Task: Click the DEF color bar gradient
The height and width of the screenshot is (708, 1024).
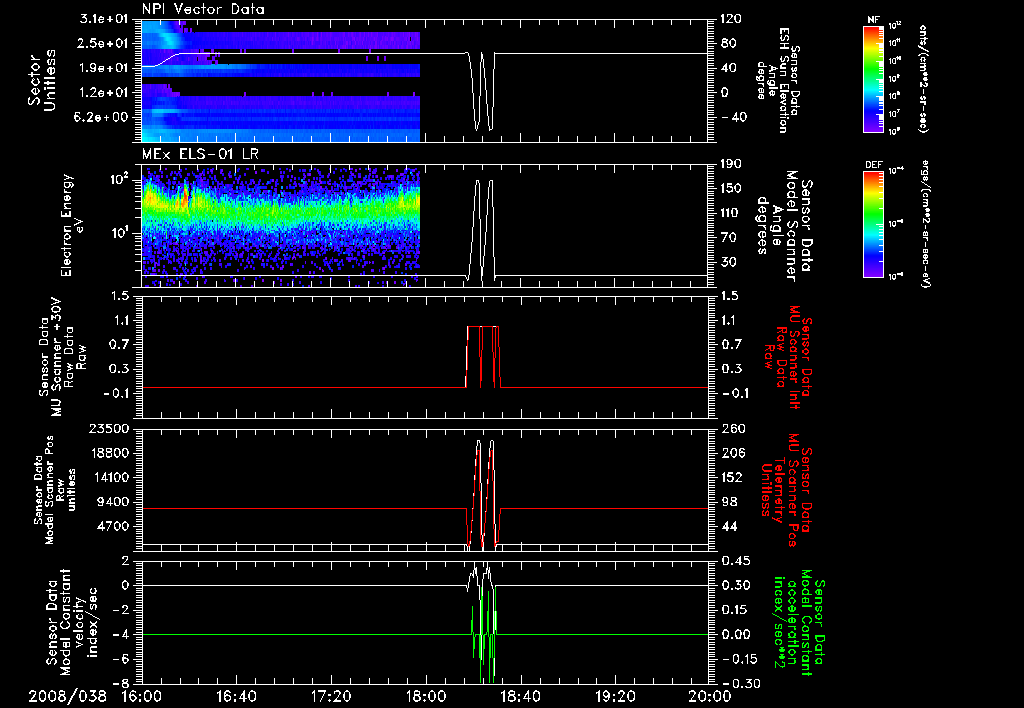Action: point(874,224)
